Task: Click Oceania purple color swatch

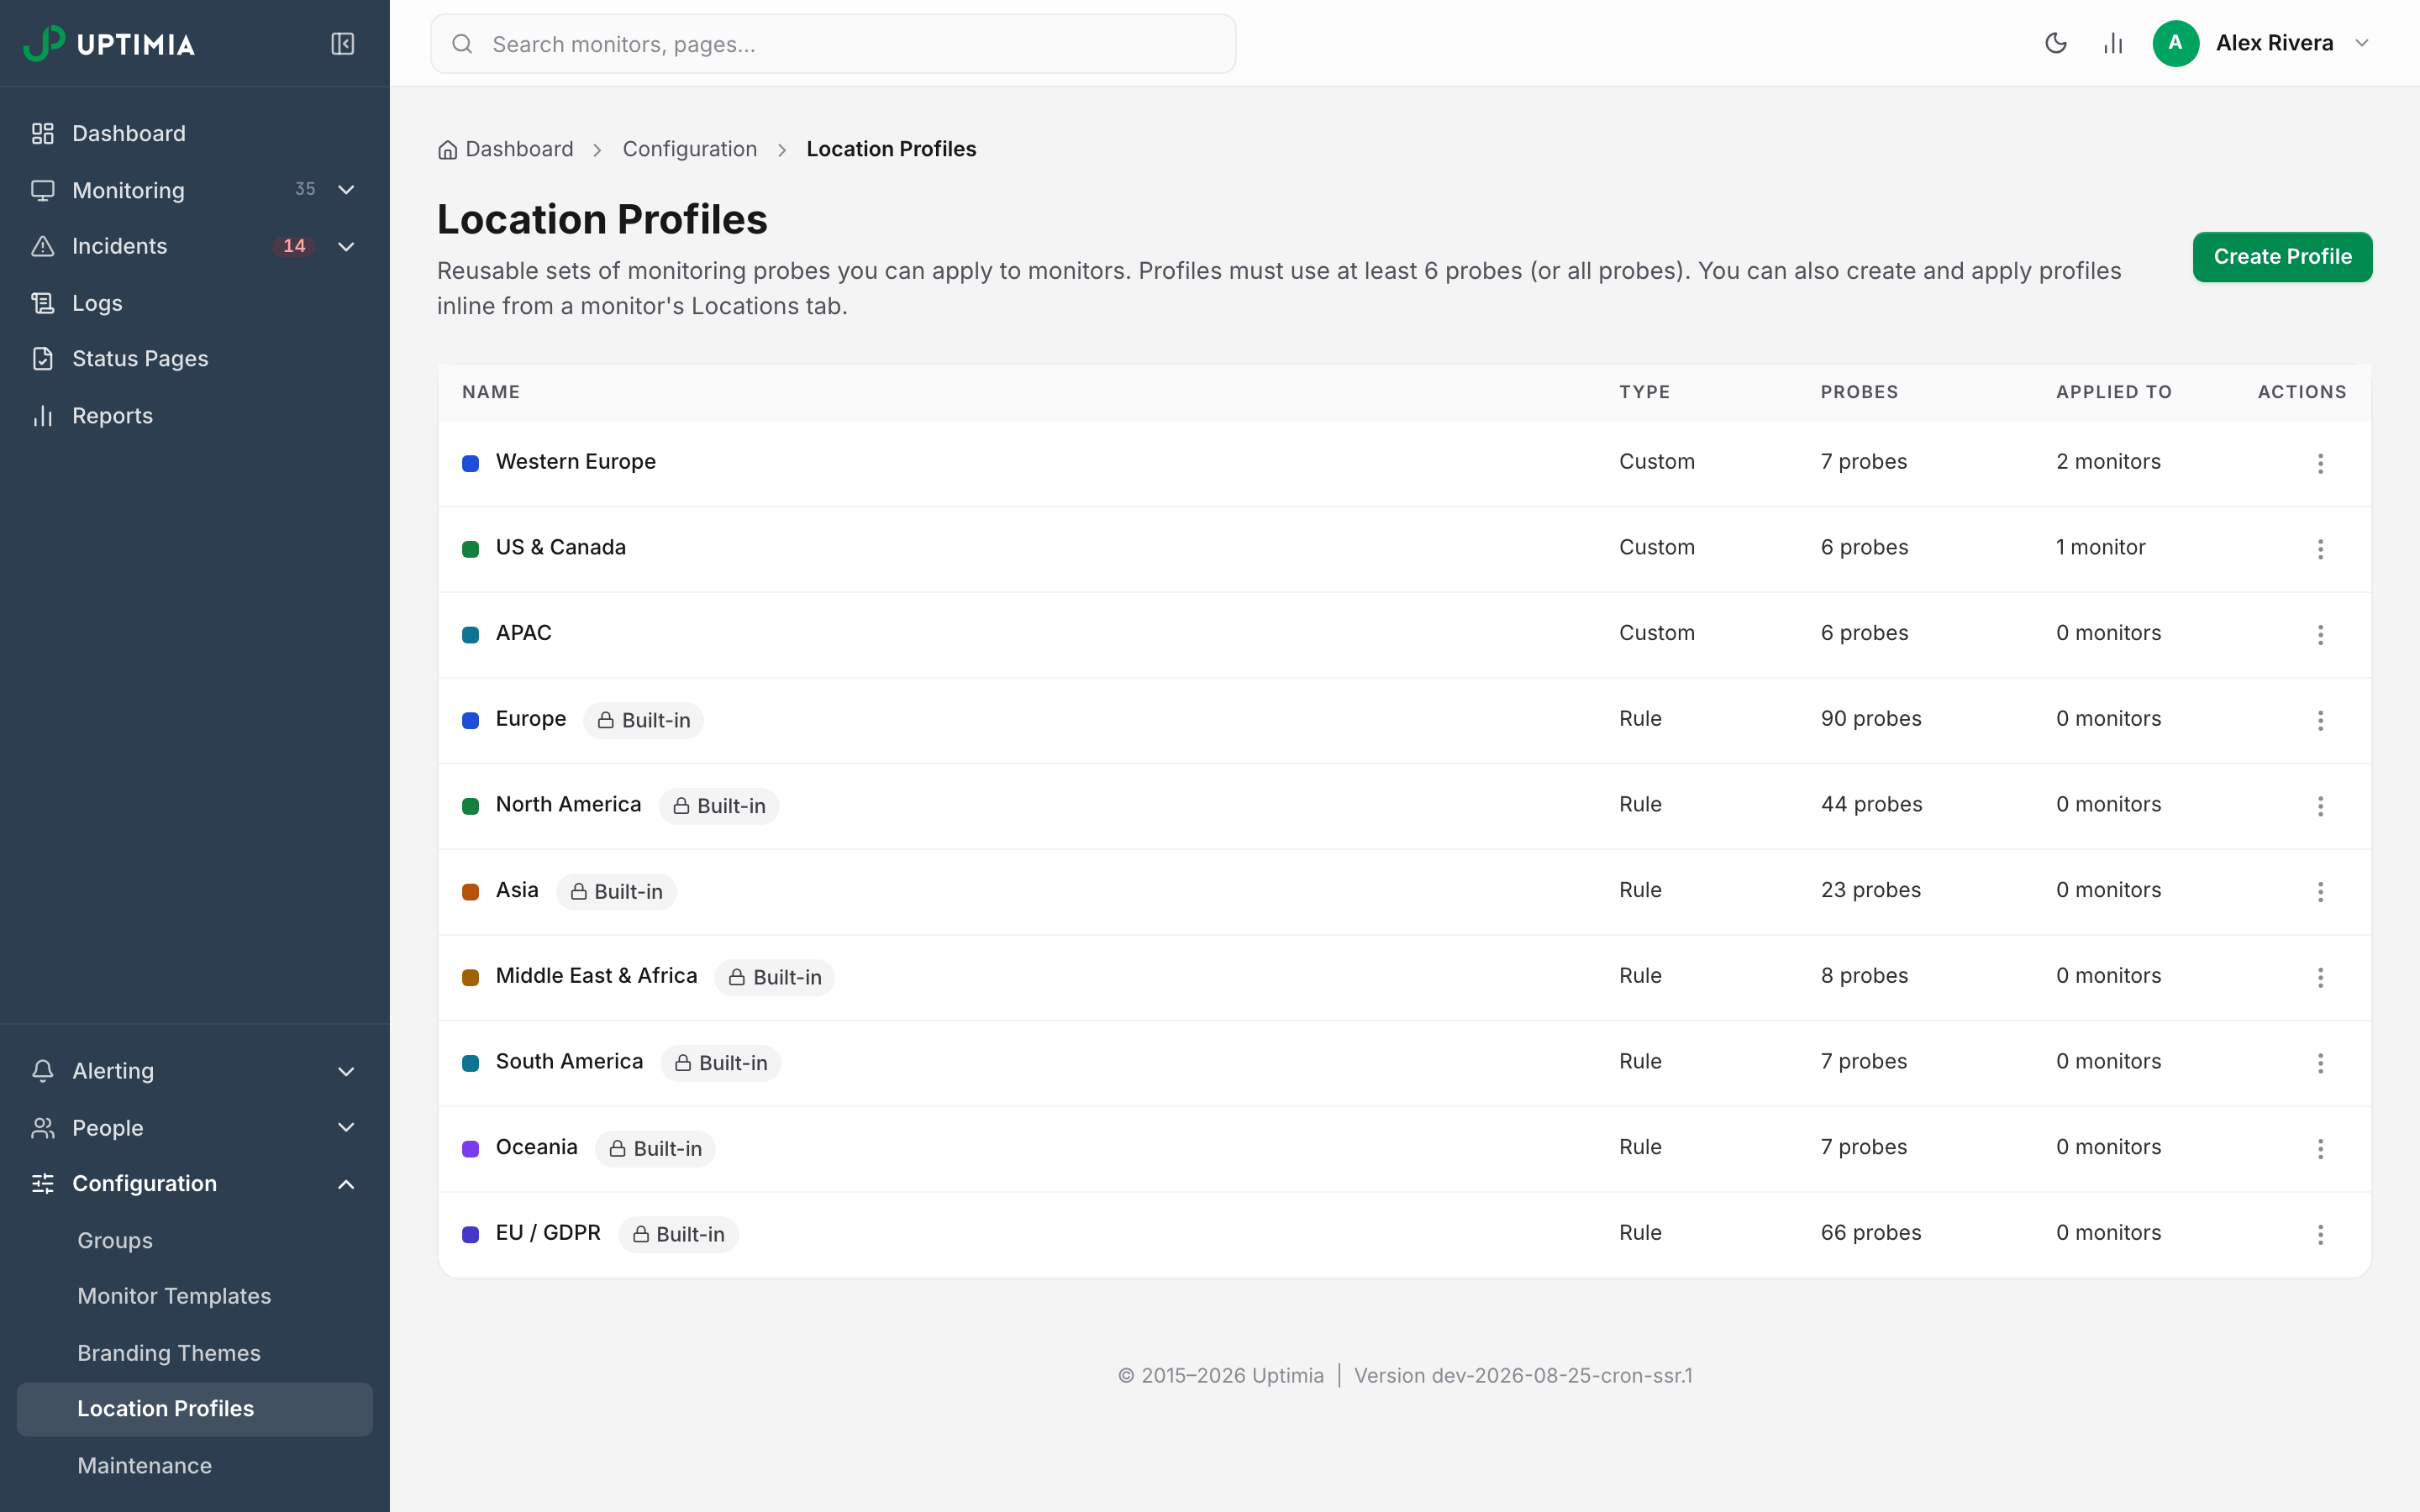Action: [470, 1149]
